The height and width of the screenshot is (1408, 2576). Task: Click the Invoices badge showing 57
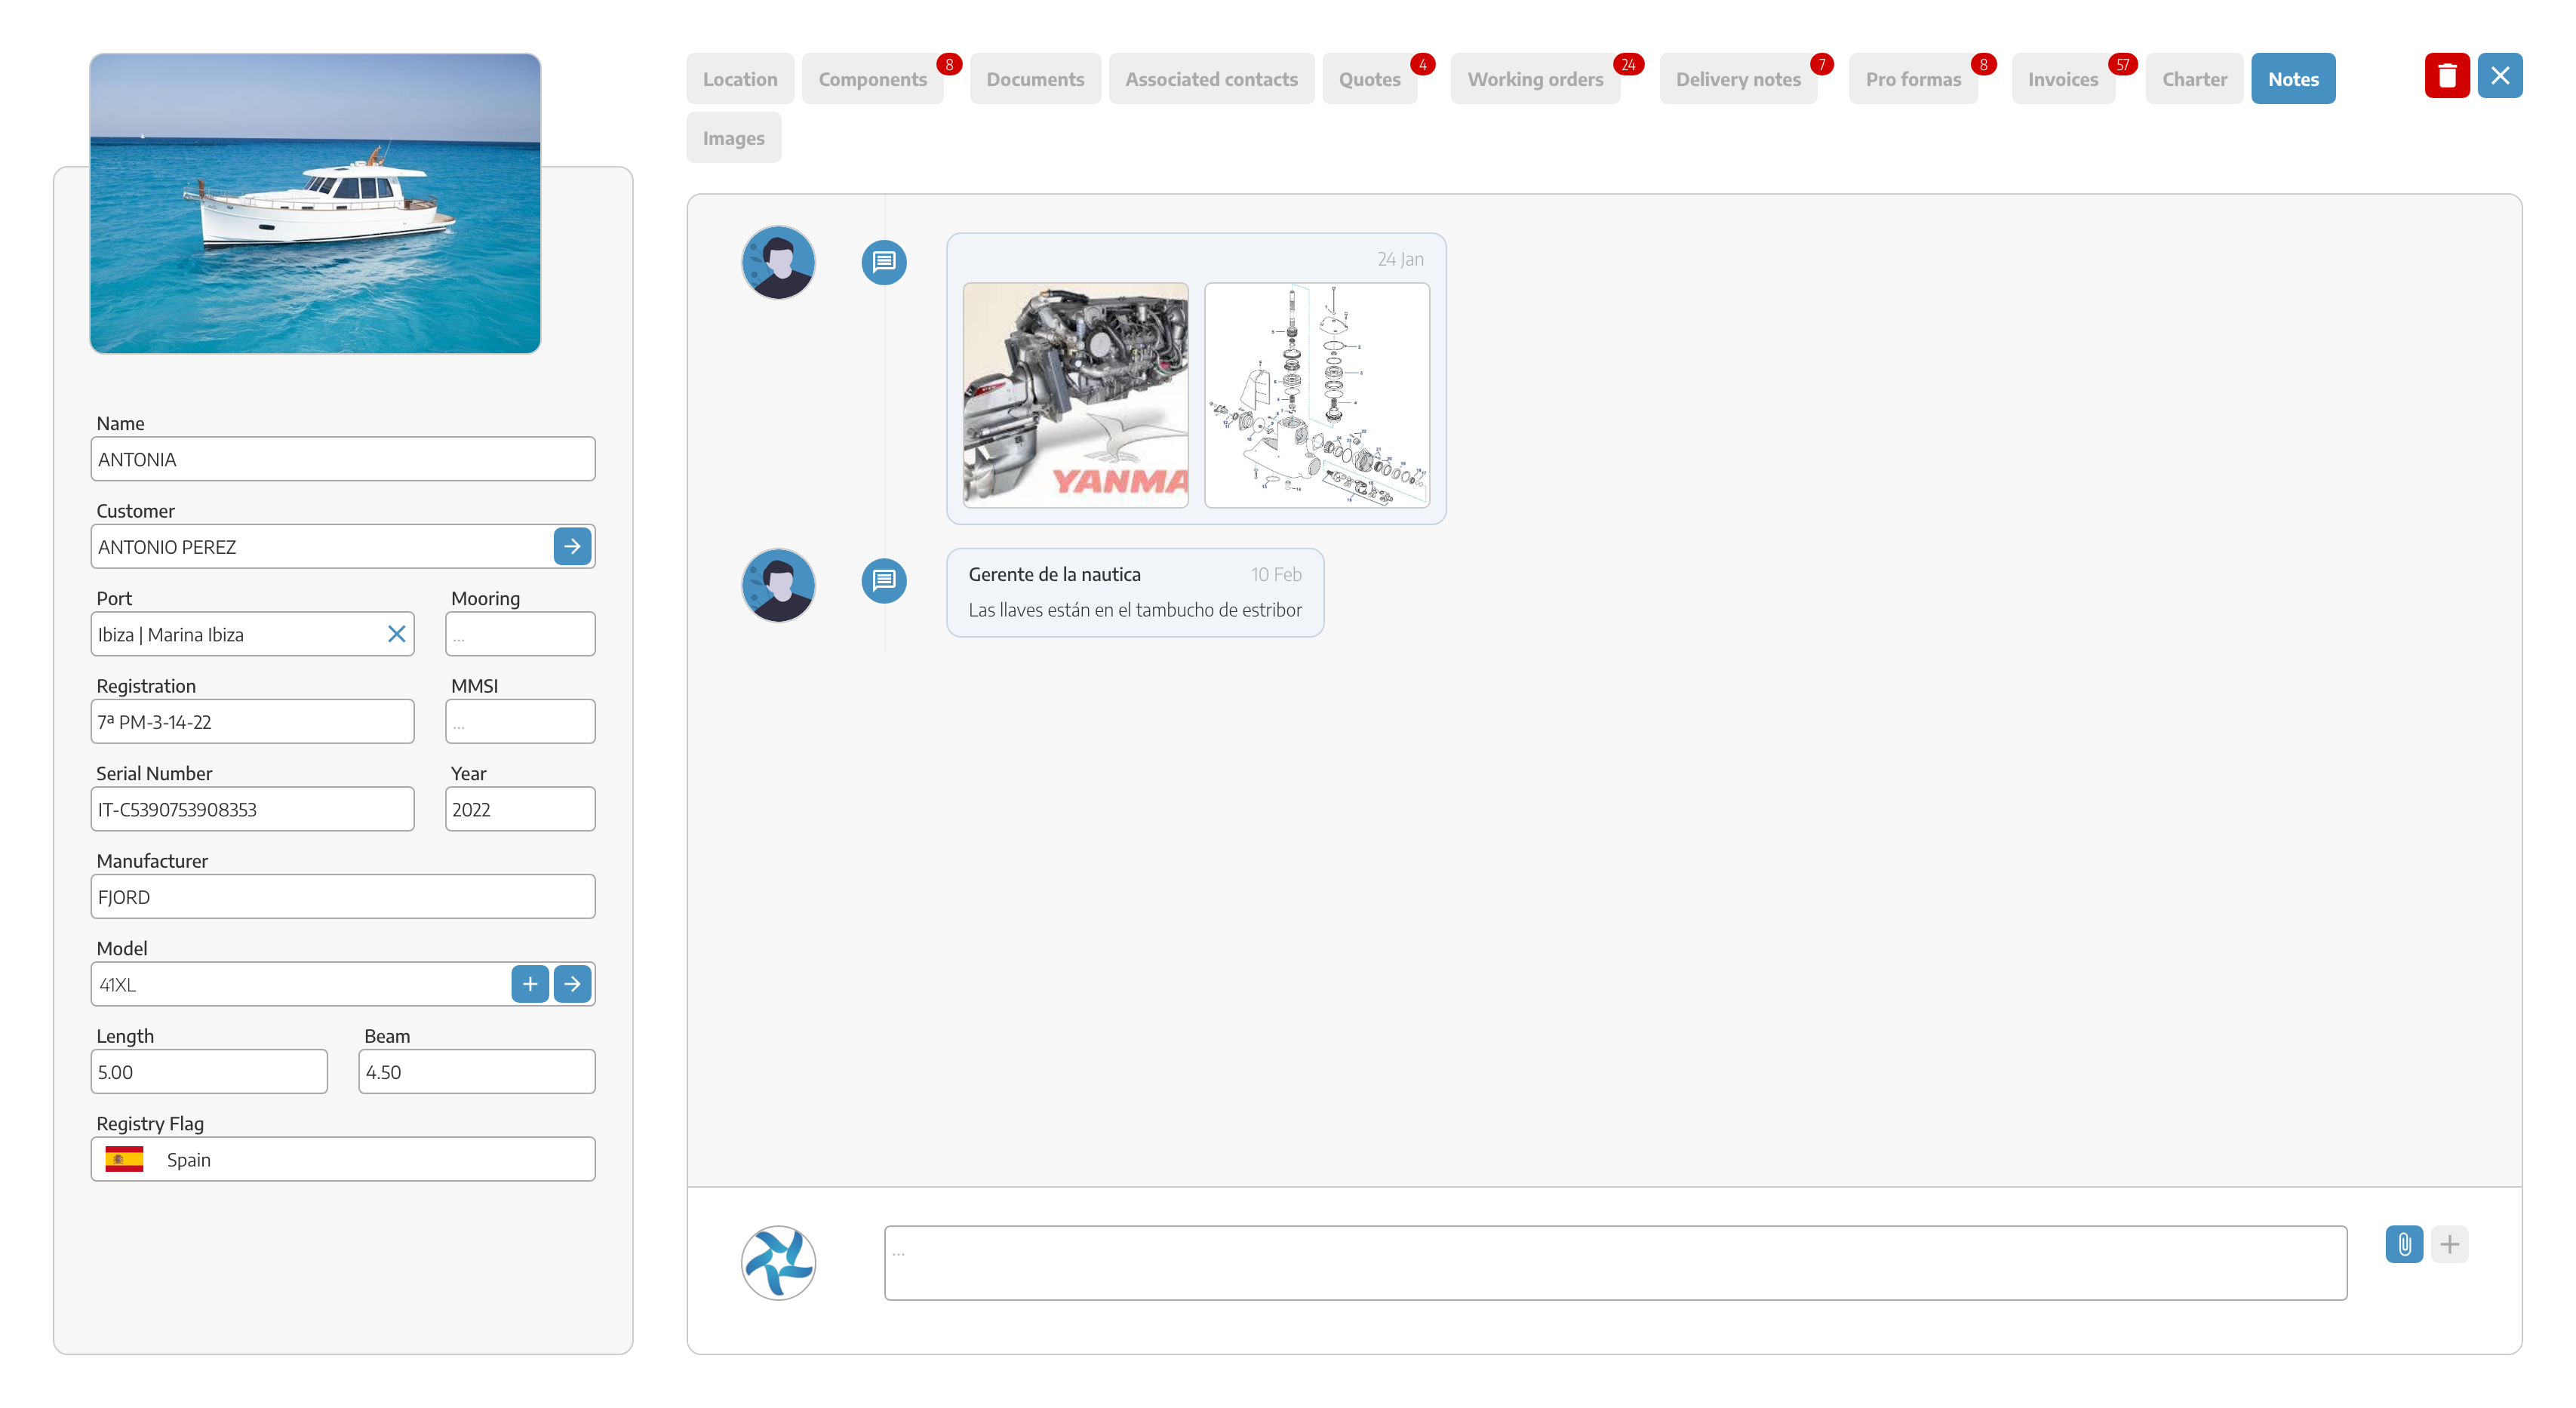(2122, 65)
